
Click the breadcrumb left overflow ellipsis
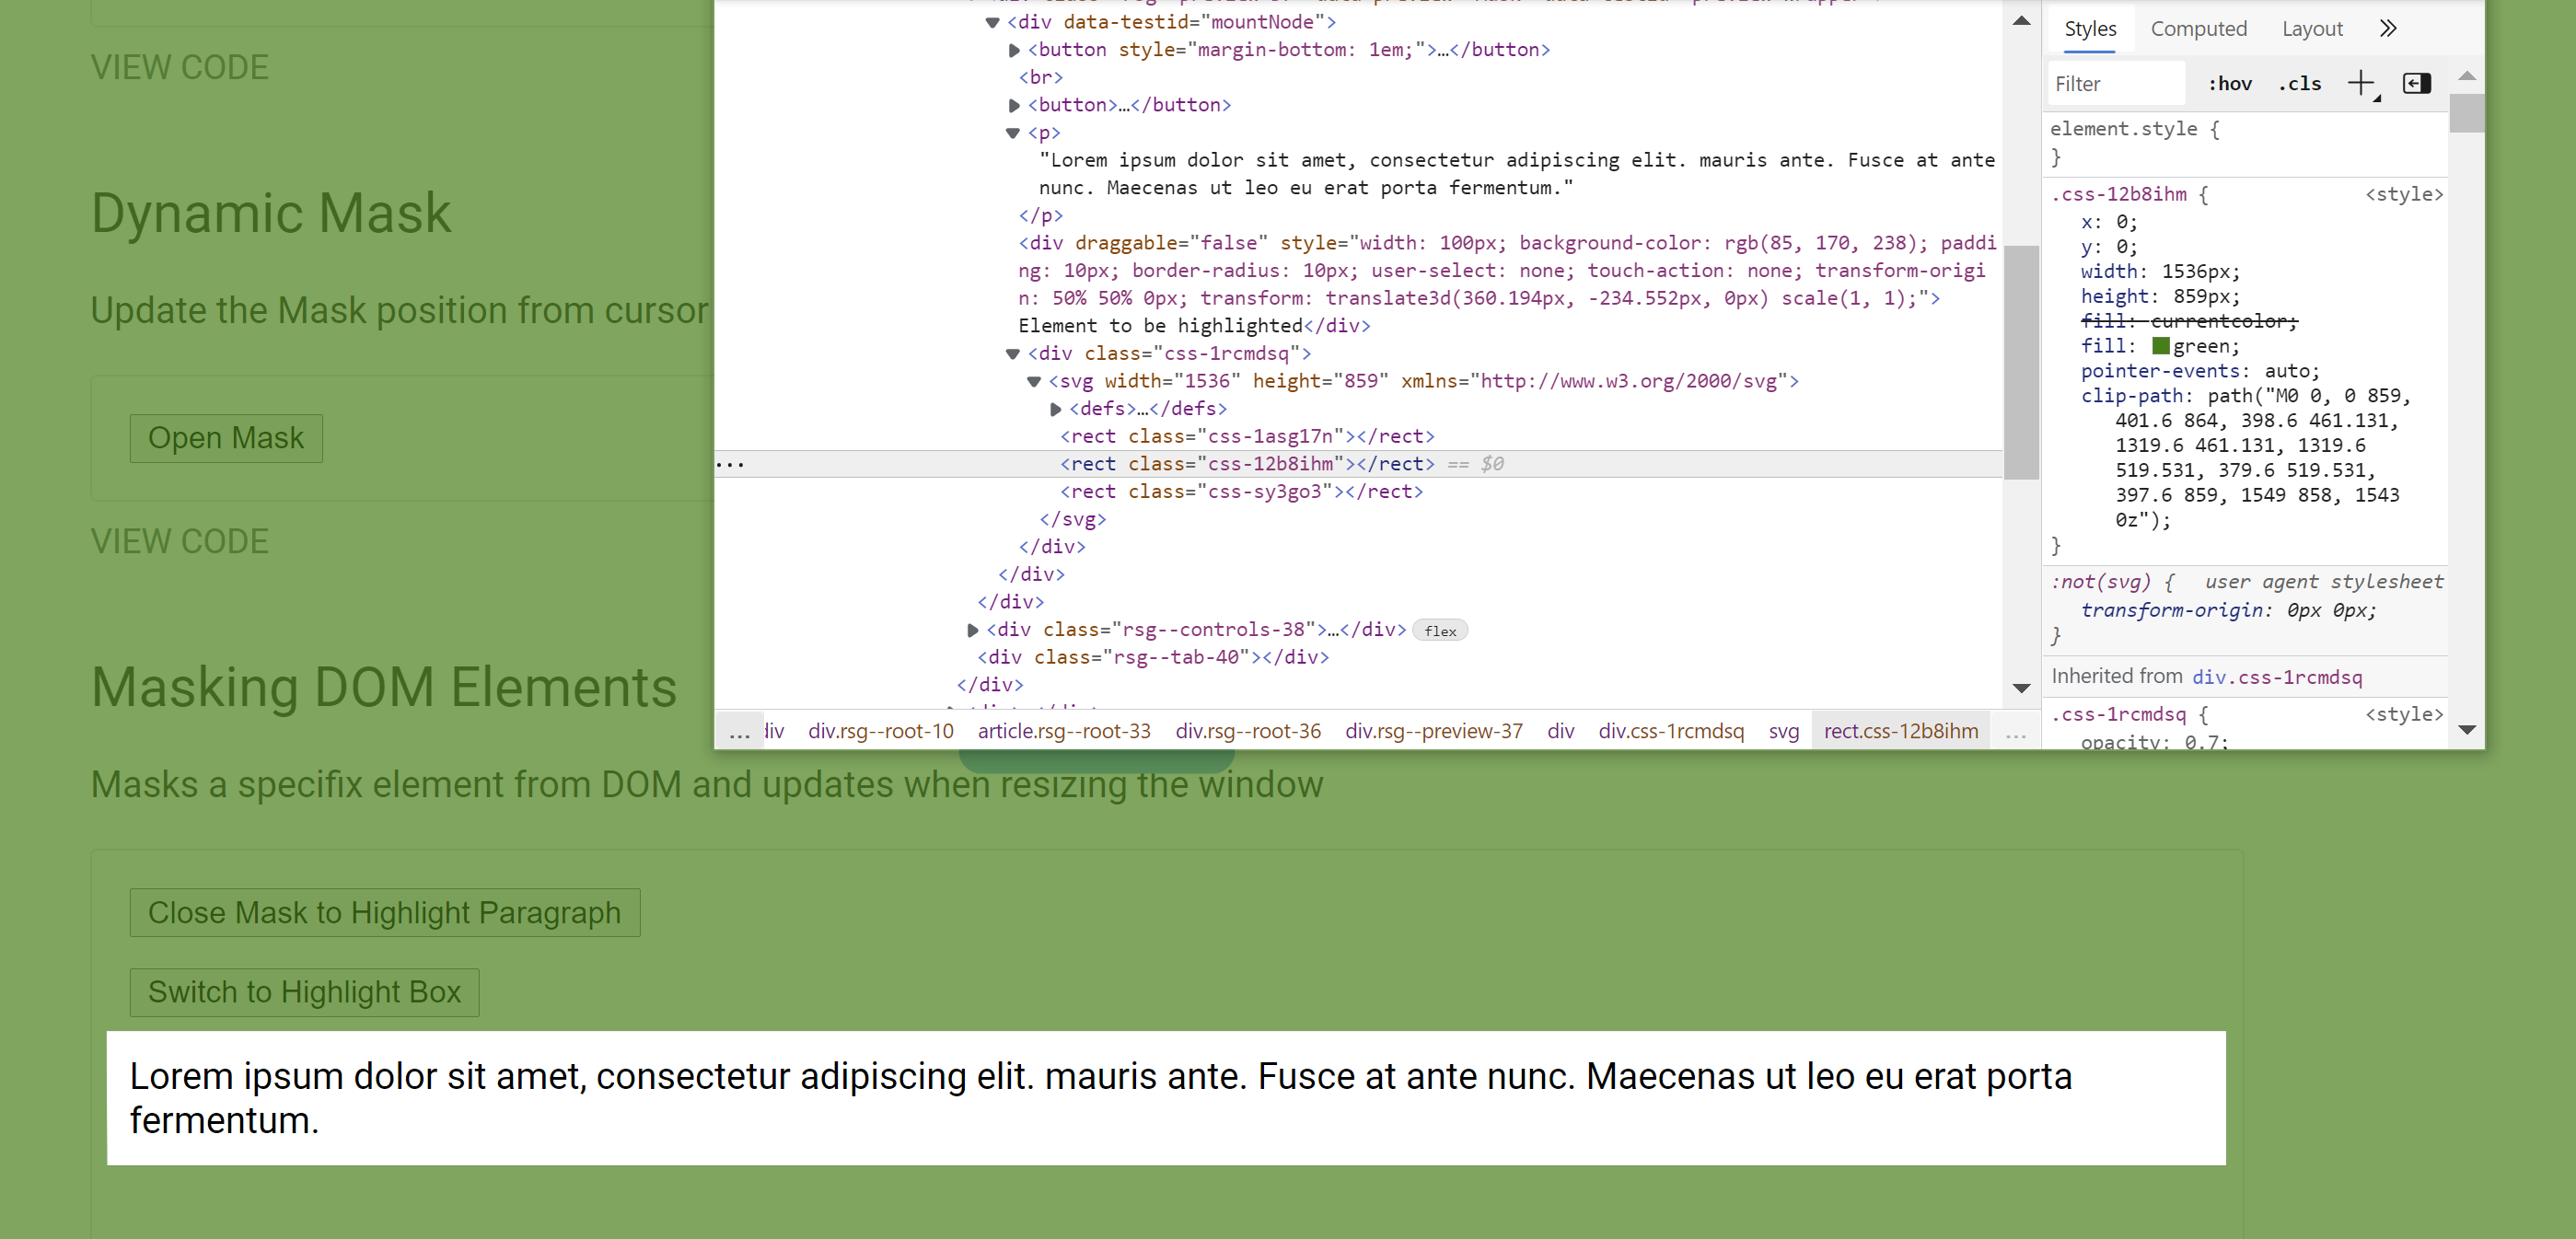739,732
